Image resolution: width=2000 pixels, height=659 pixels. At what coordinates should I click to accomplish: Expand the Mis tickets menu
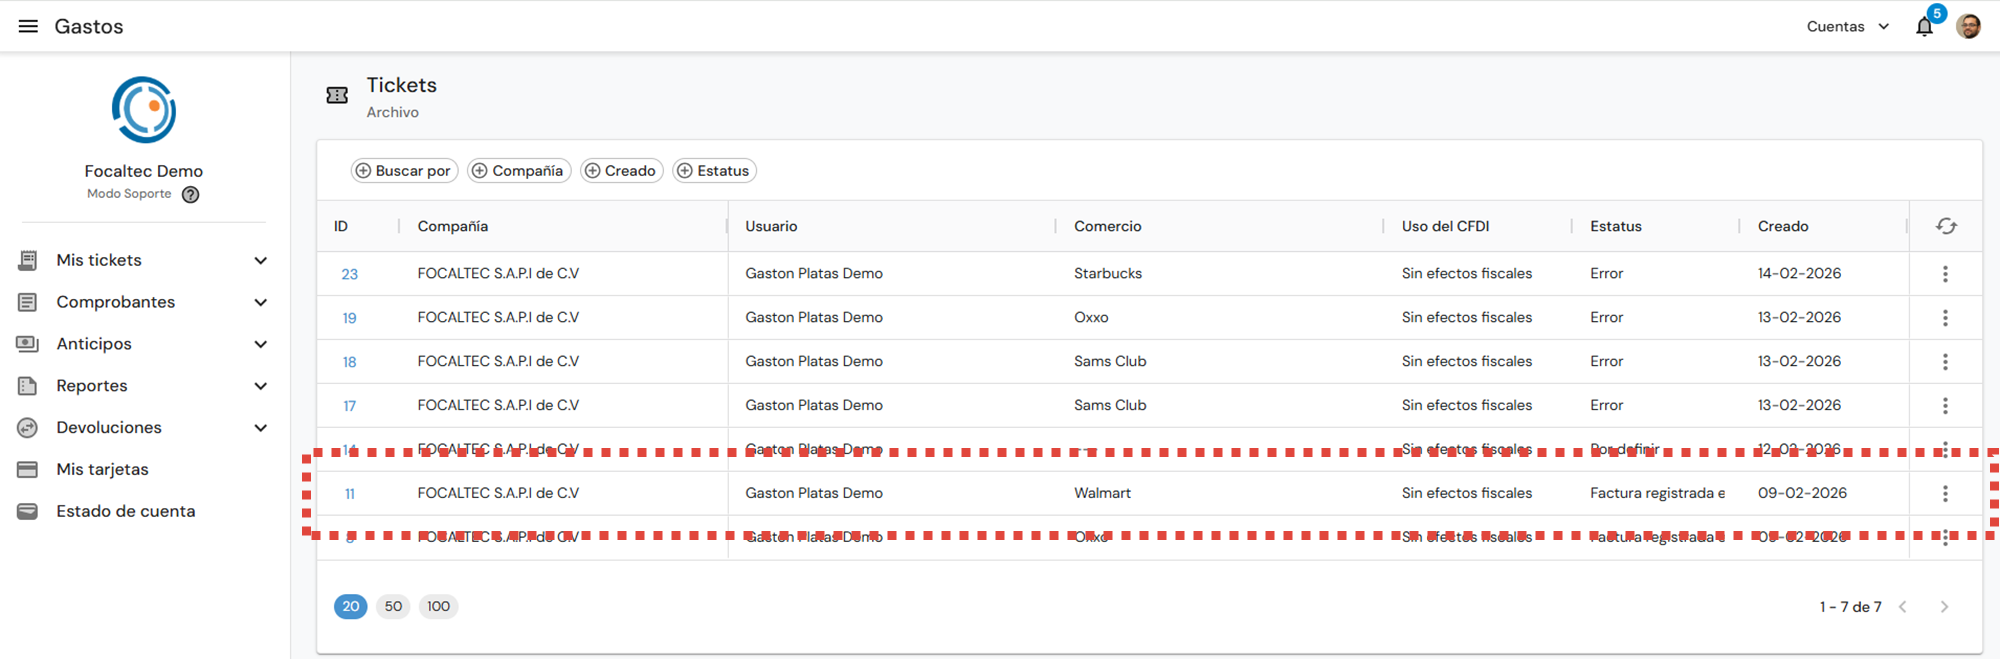pyautogui.click(x=260, y=260)
